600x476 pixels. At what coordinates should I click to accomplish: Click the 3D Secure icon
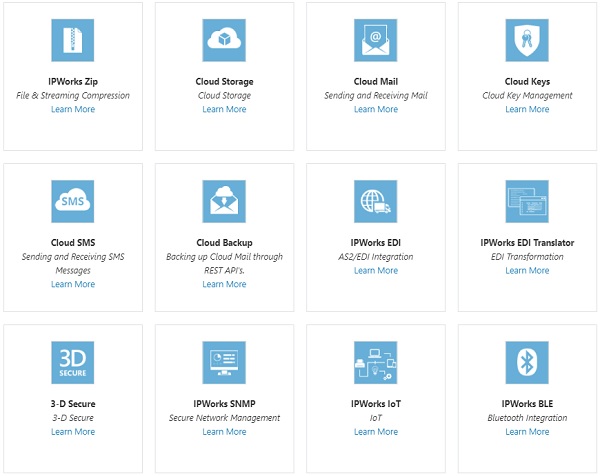pos(73,362)
